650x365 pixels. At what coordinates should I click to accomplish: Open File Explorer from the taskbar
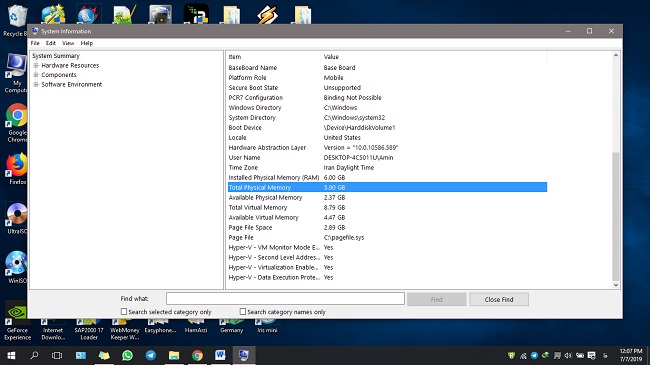coord(174,355)
